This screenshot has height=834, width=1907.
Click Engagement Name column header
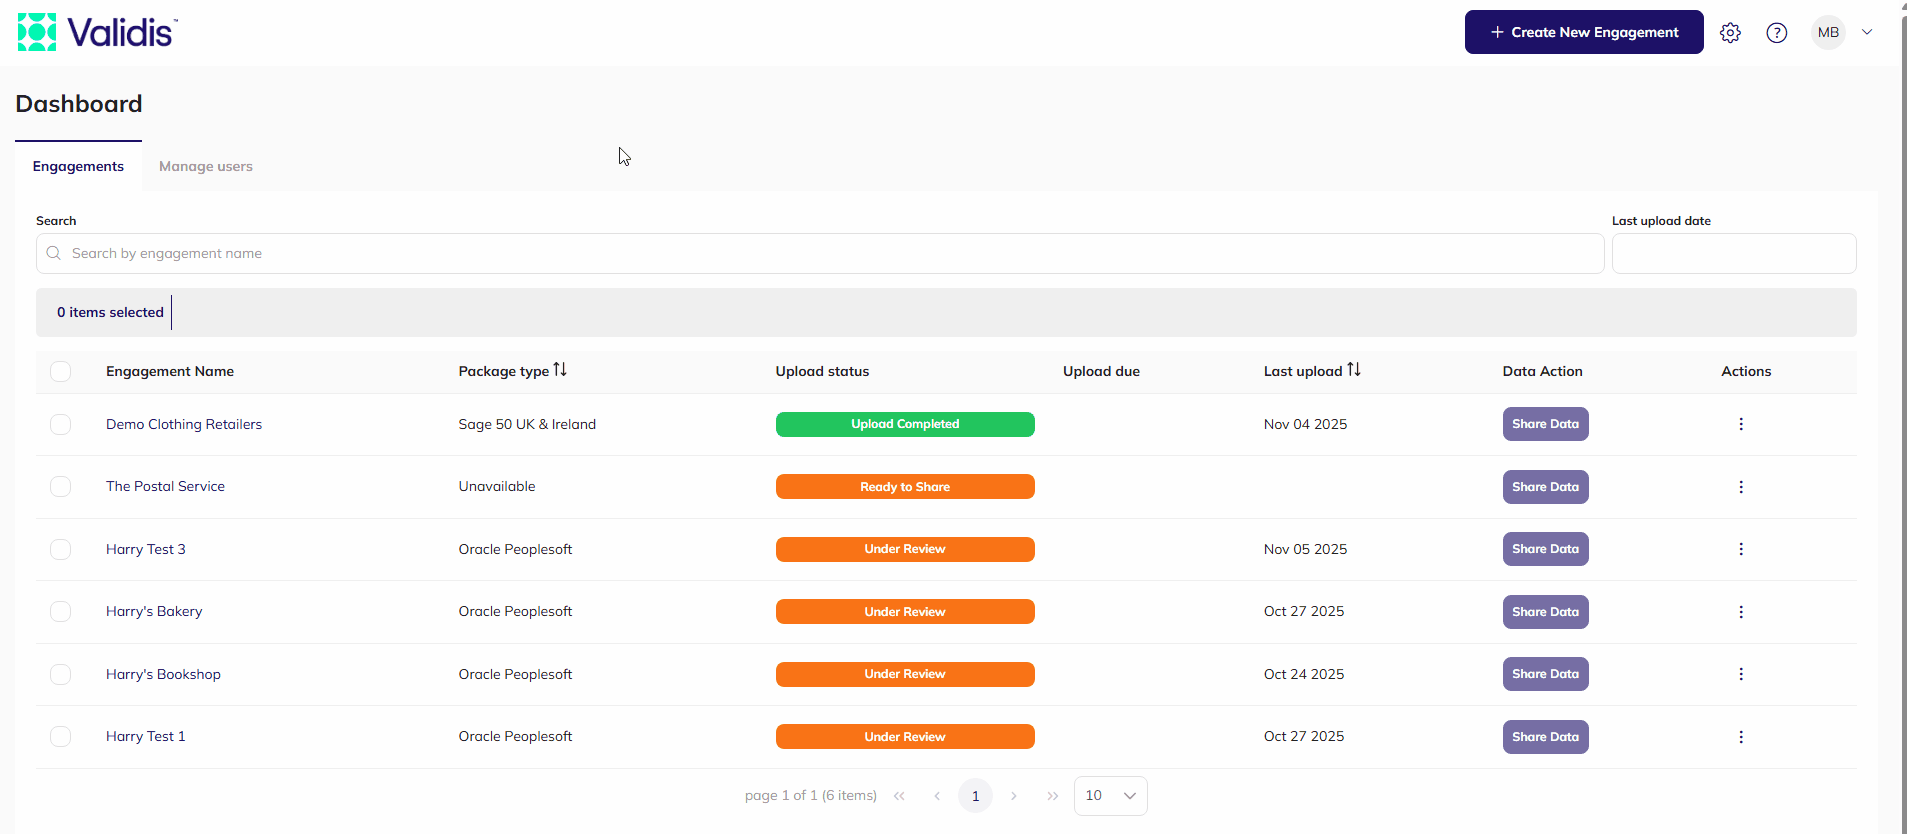pos(170,371)
